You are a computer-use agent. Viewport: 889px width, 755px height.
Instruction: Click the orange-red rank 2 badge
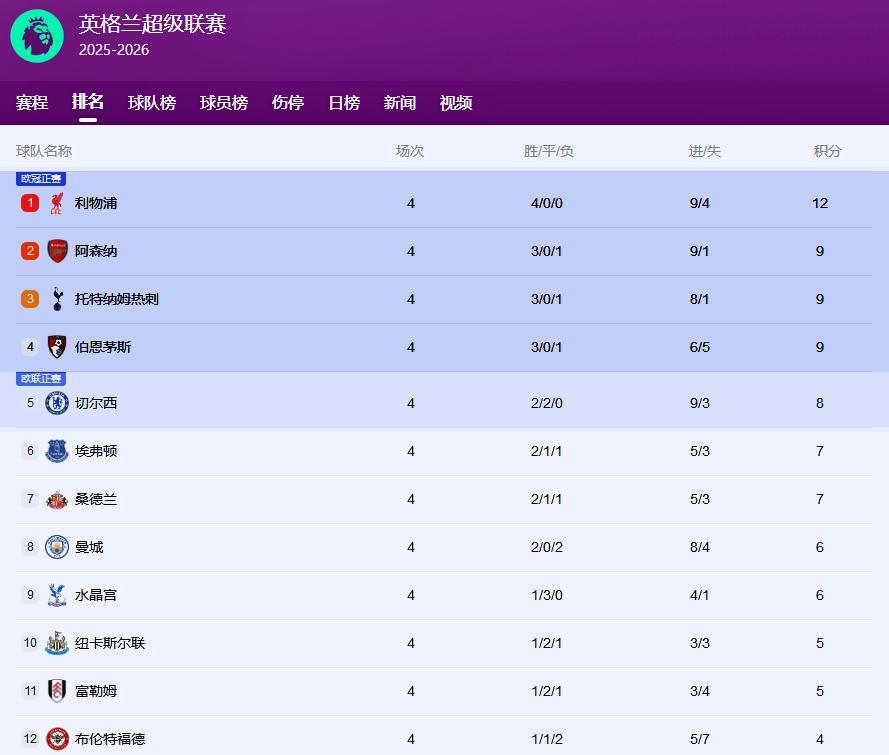pos(30,251)
